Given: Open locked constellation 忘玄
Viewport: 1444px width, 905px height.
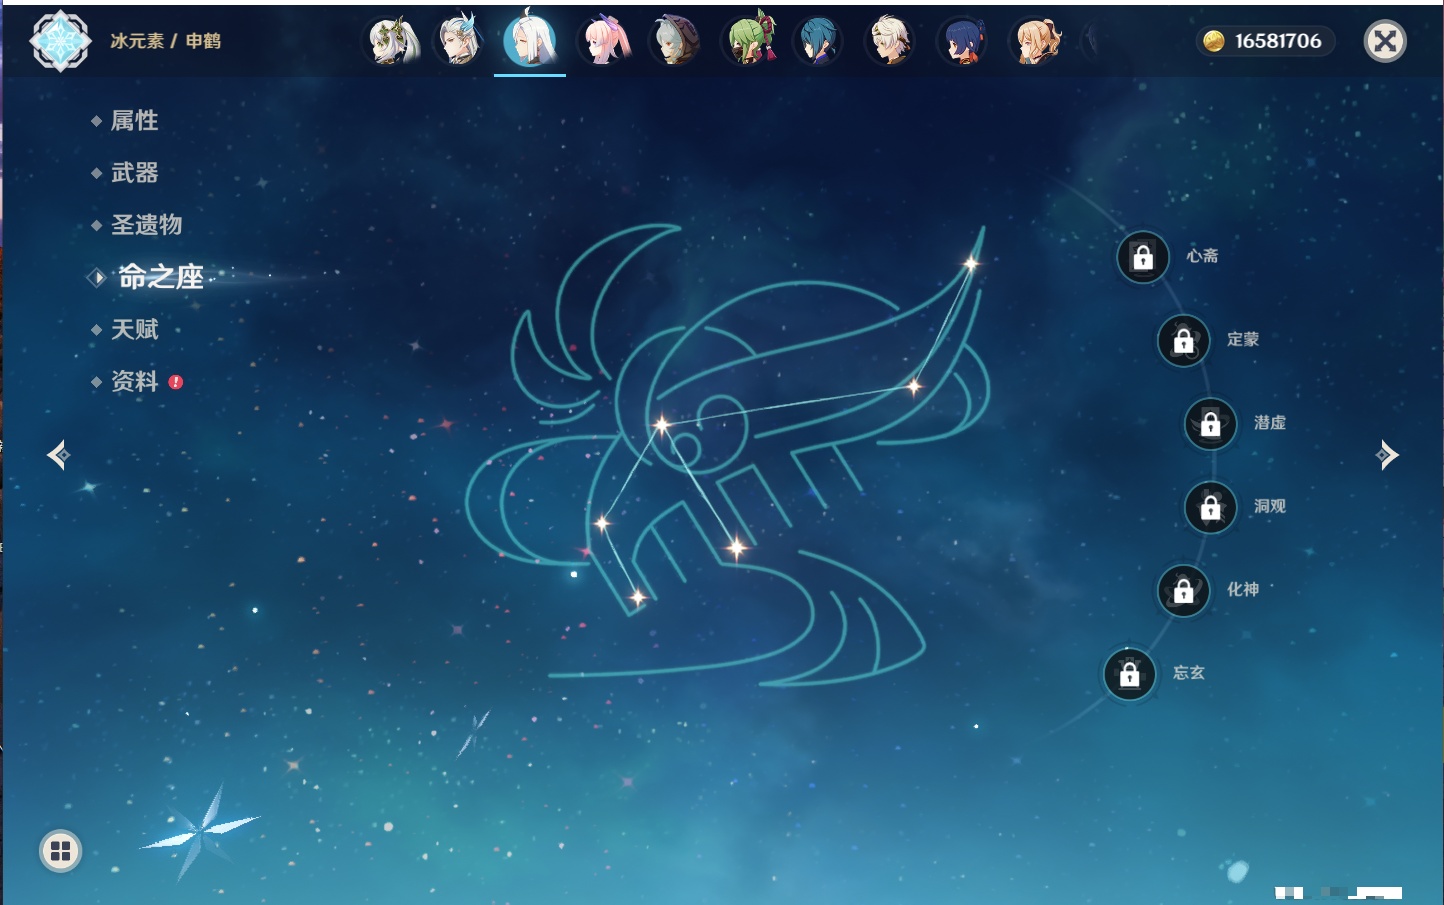Looking at the screenshot, I should coord(1130,675).
